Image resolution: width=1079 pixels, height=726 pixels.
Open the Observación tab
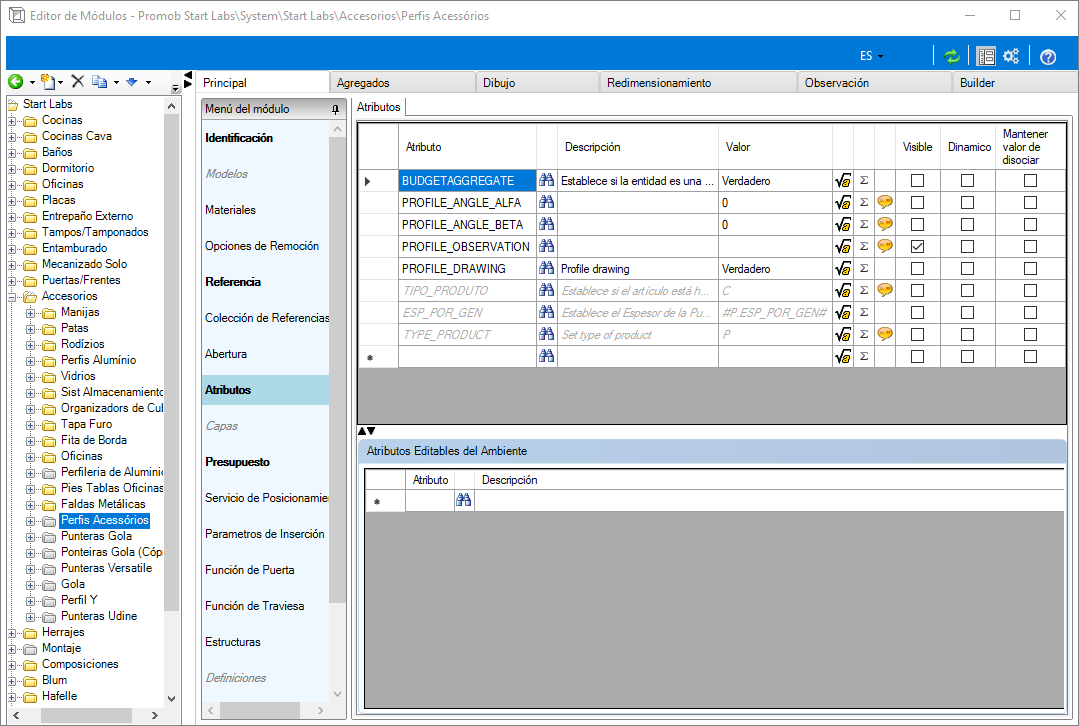point(875,83)
